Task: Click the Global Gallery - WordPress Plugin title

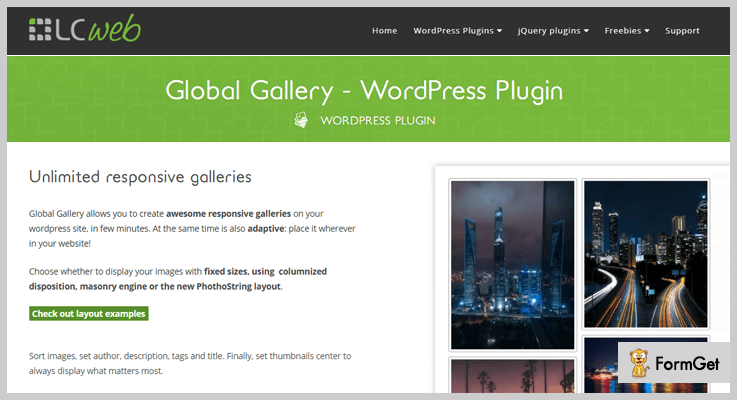Action: pos(364,90)
